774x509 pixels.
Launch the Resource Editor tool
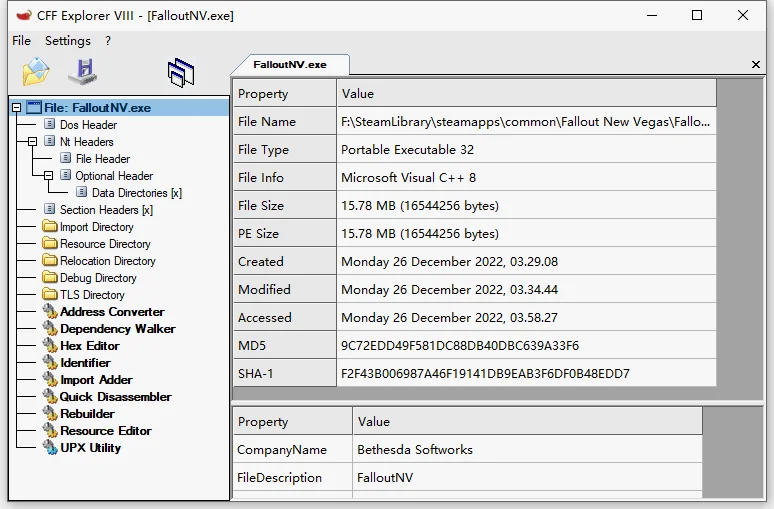point(106,431)
